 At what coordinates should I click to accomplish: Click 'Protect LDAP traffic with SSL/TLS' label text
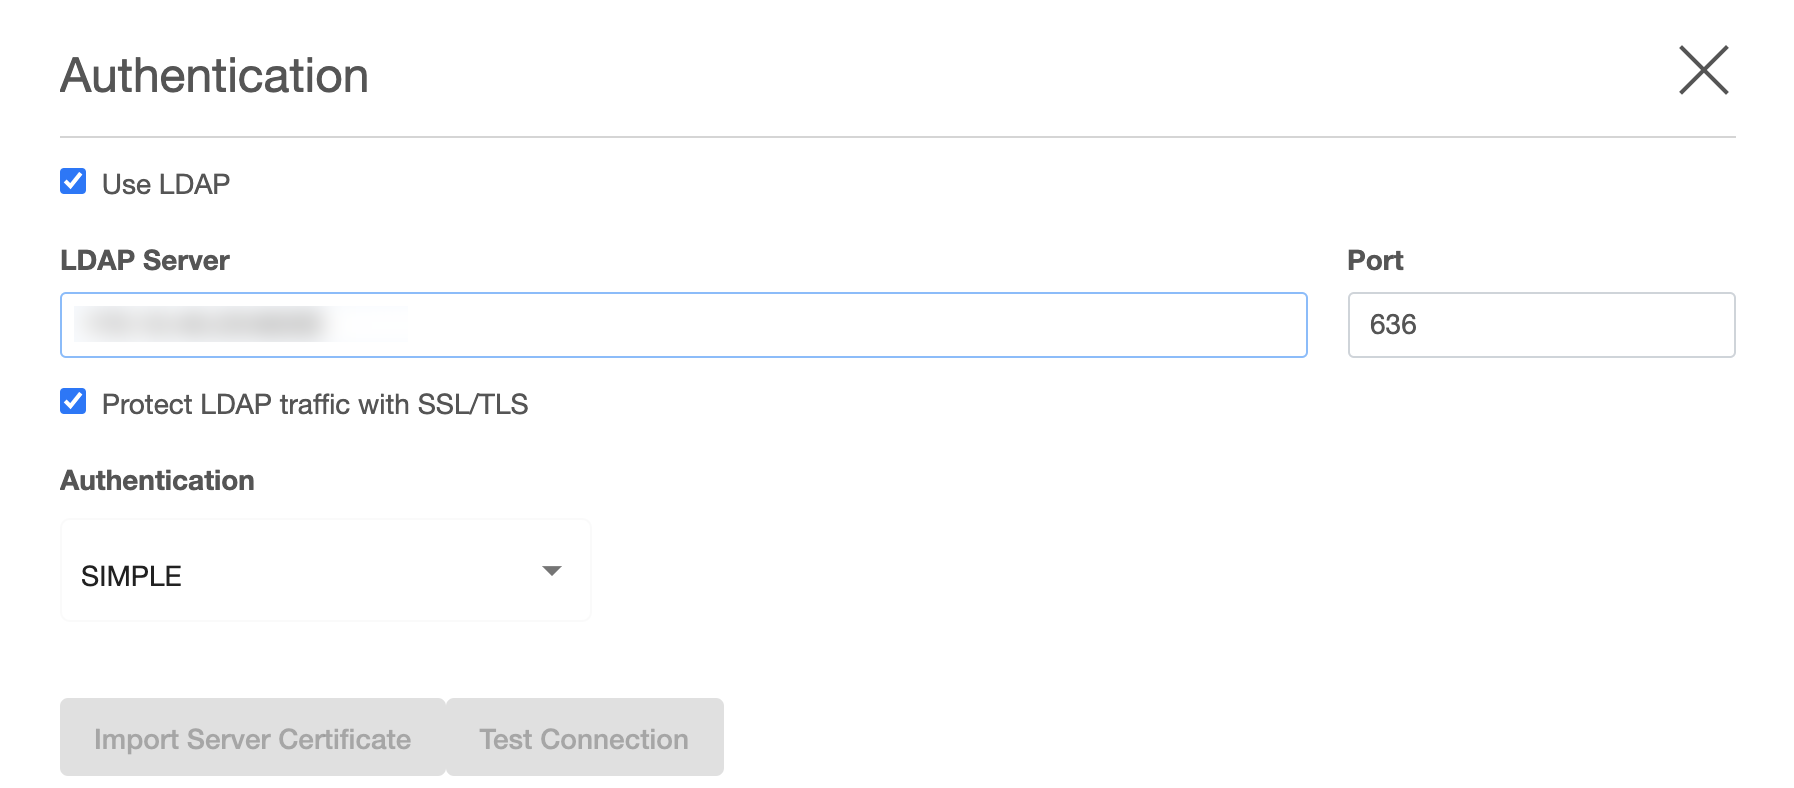pos(315,404)
